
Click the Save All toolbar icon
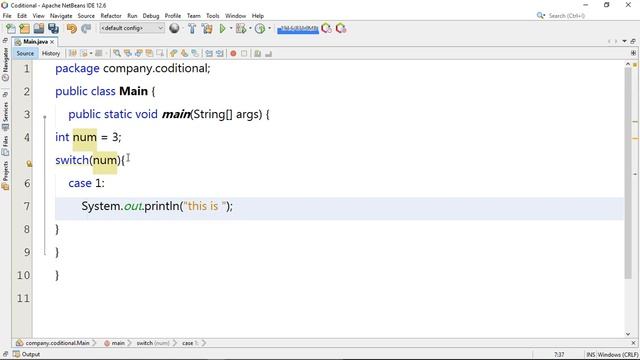pyautogui.click(x=53, y=29)
